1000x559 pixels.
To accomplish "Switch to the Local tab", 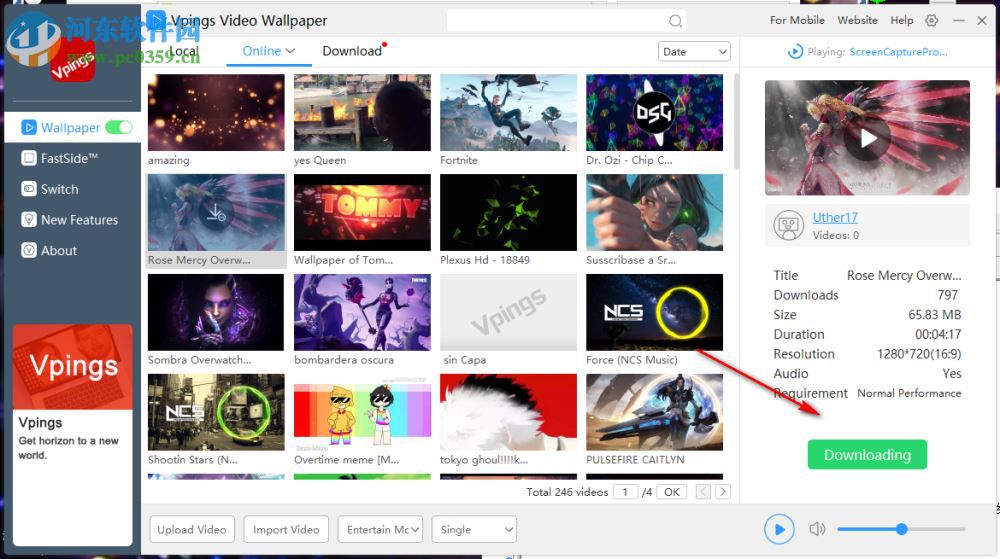I will coord(184,51).
